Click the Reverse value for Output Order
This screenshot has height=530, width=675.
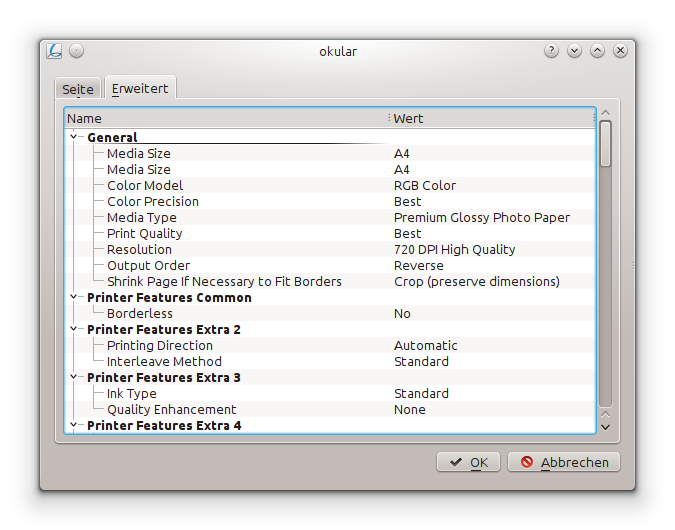(418, 266)
